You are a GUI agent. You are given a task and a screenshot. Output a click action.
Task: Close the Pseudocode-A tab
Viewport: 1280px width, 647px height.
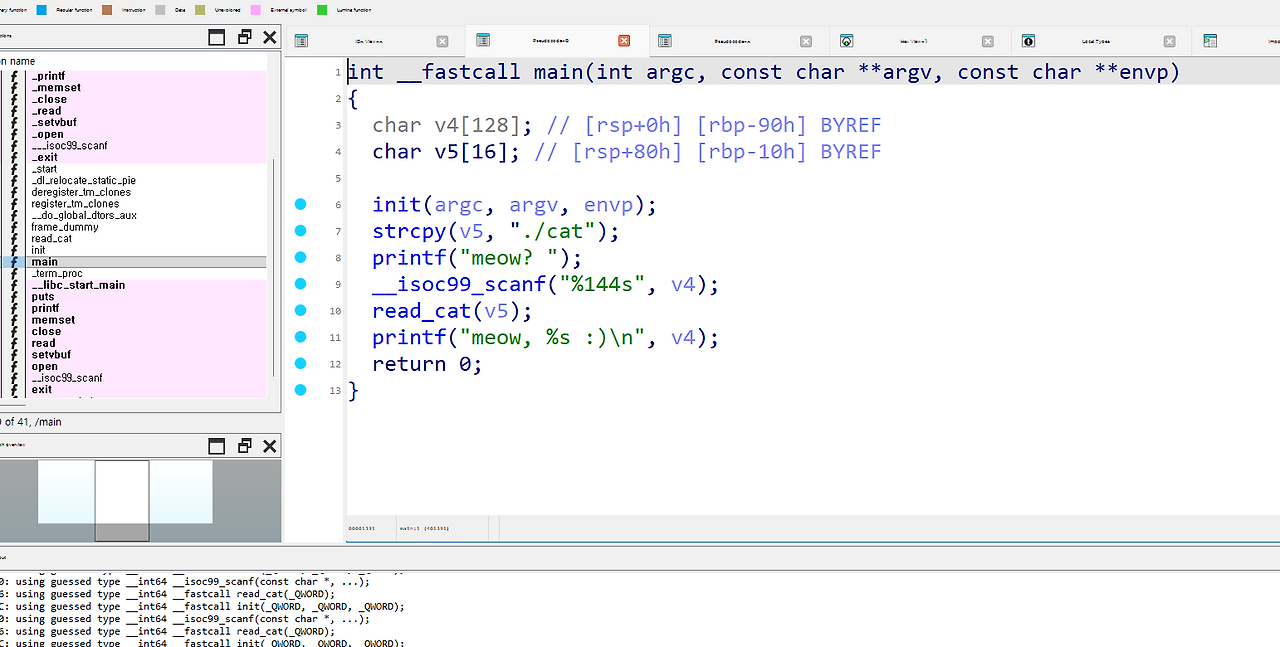pyautogui.click(x=806, y=41)
